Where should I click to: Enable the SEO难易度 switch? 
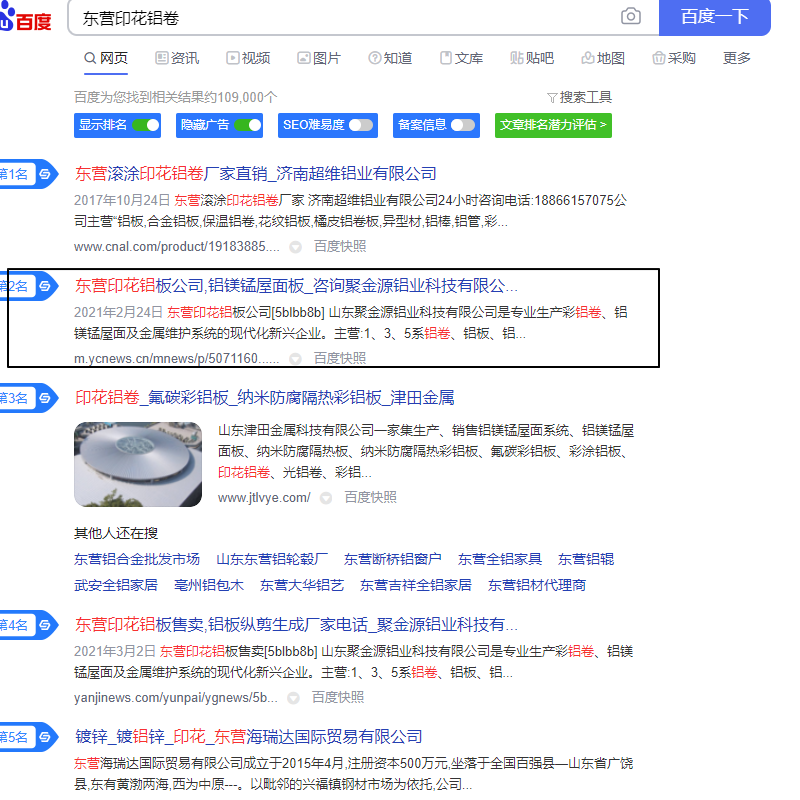(361, 125)
